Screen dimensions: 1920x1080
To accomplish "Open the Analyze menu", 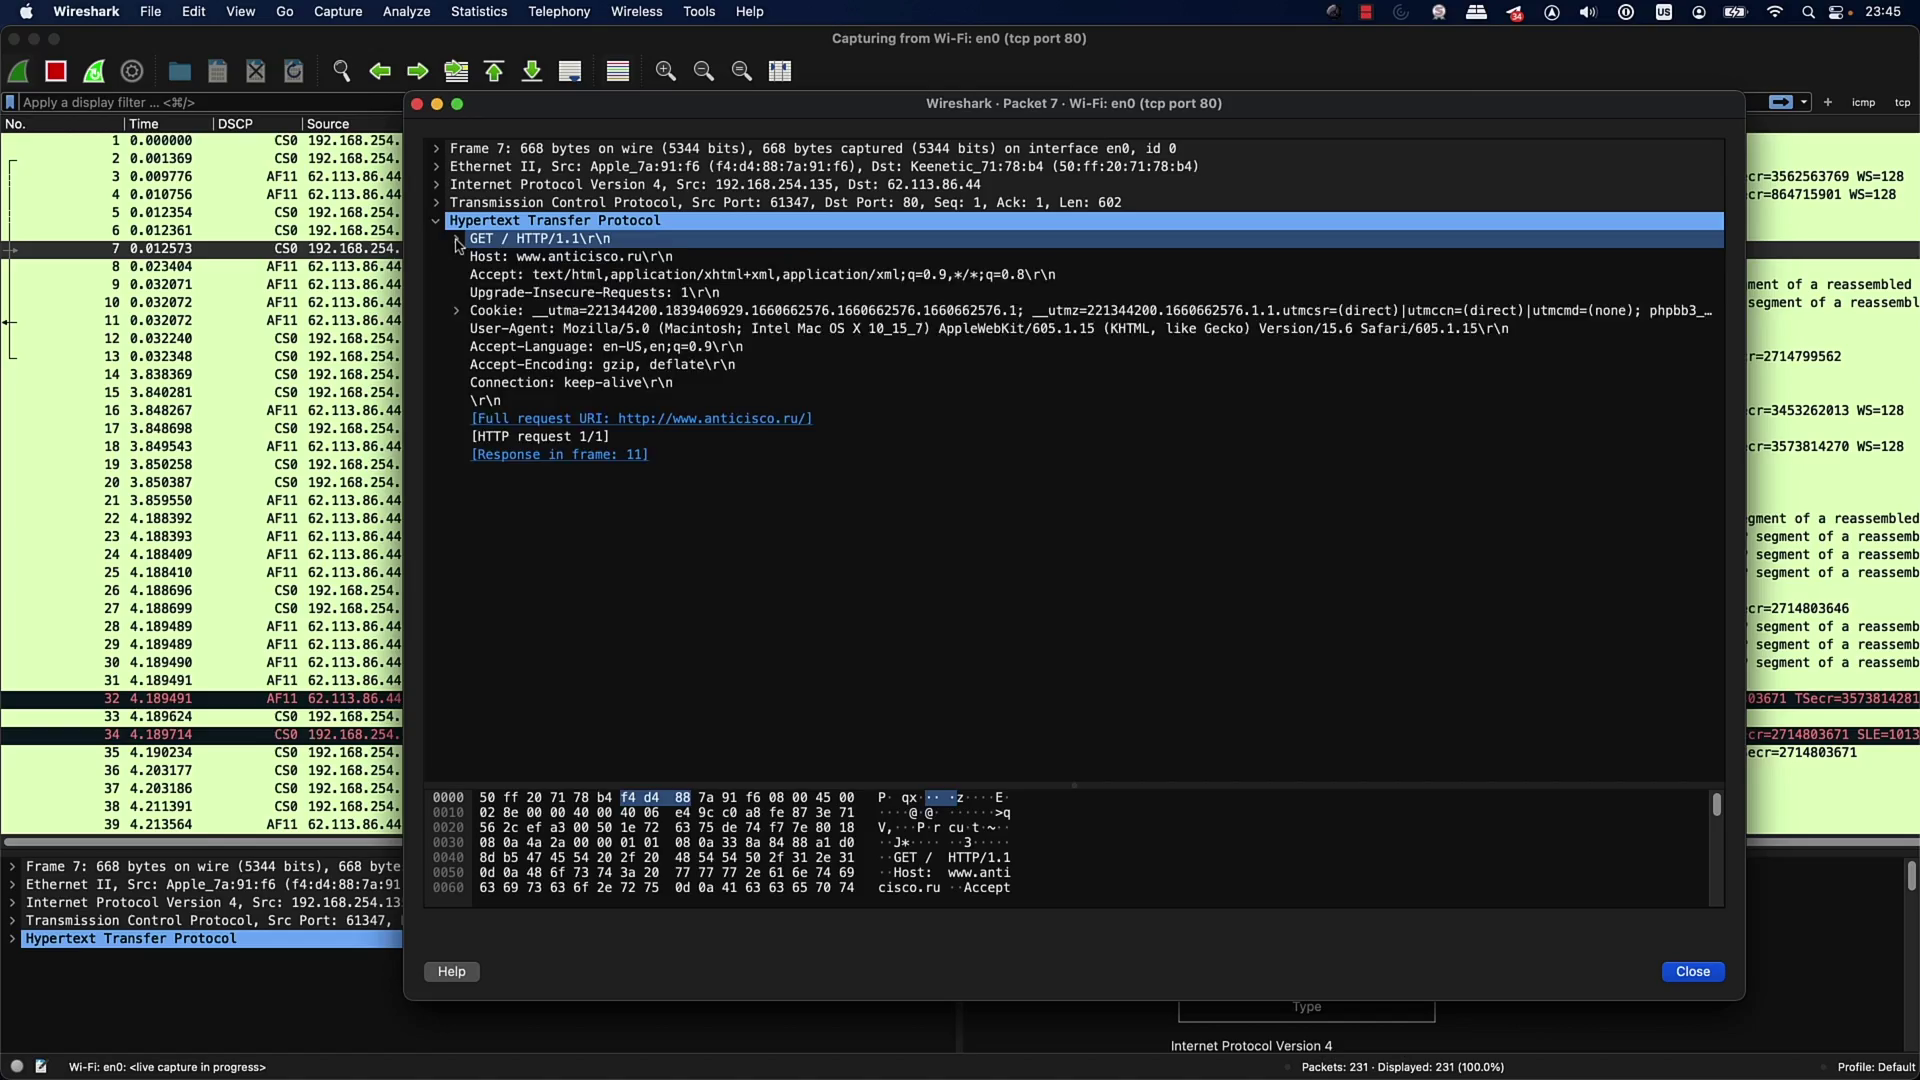I will [x=406, y=12].
